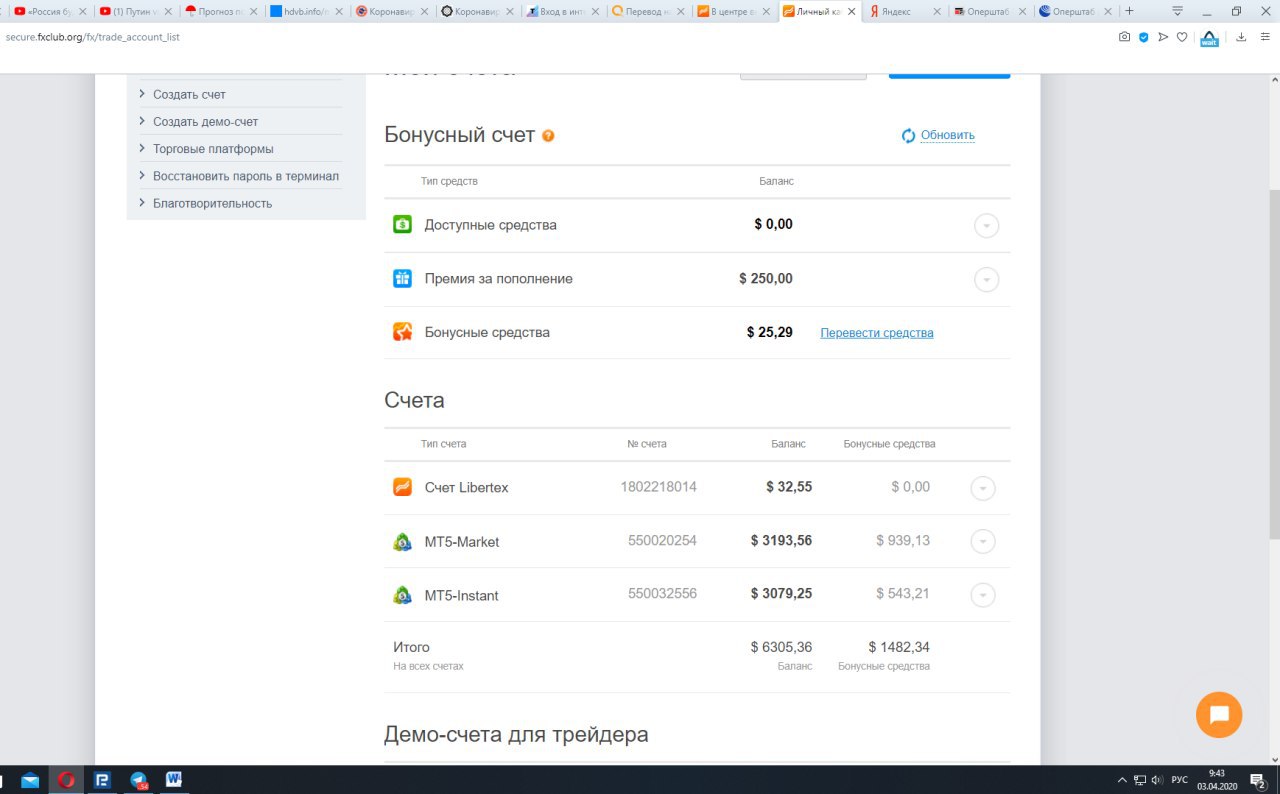Screen dimensions: 1280x794
Task: Switch to the Прогноз browser tab
Action: point(222,12)
